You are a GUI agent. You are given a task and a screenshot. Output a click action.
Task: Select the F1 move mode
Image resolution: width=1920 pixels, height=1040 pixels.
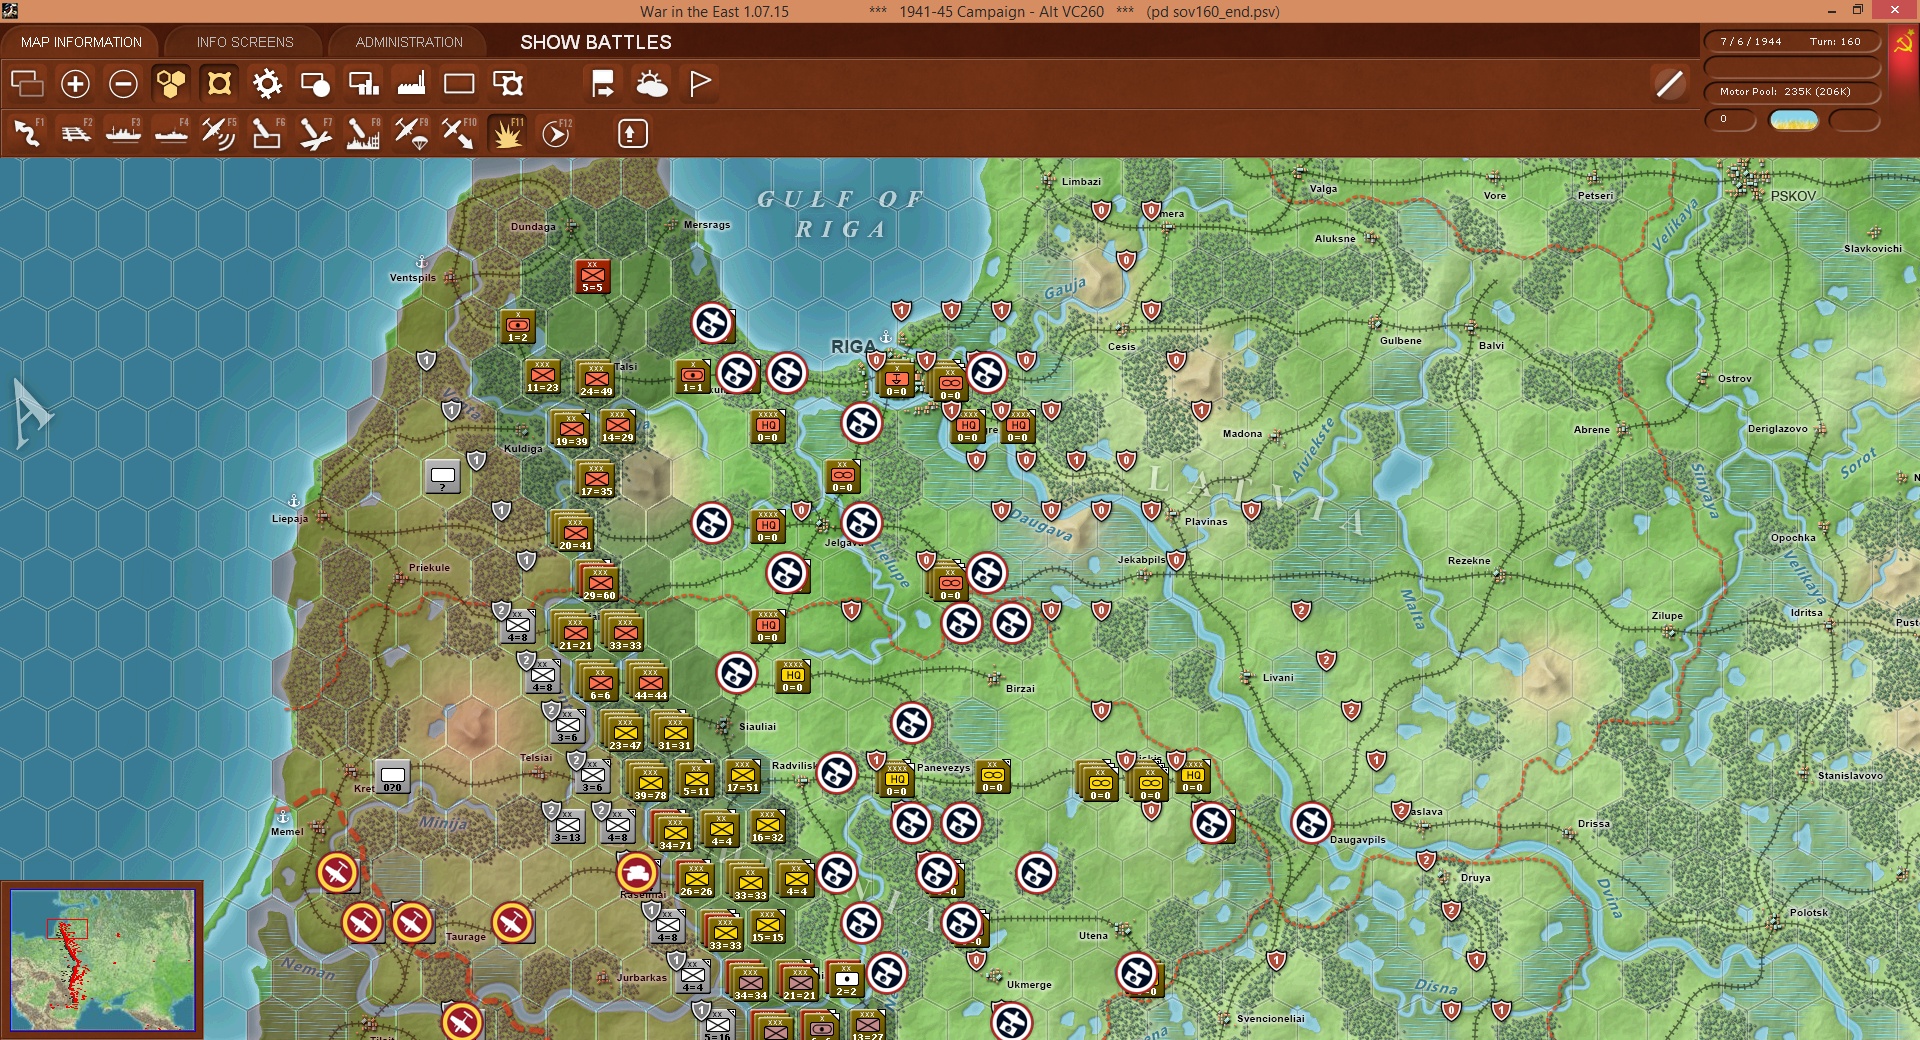coord(28,133)
